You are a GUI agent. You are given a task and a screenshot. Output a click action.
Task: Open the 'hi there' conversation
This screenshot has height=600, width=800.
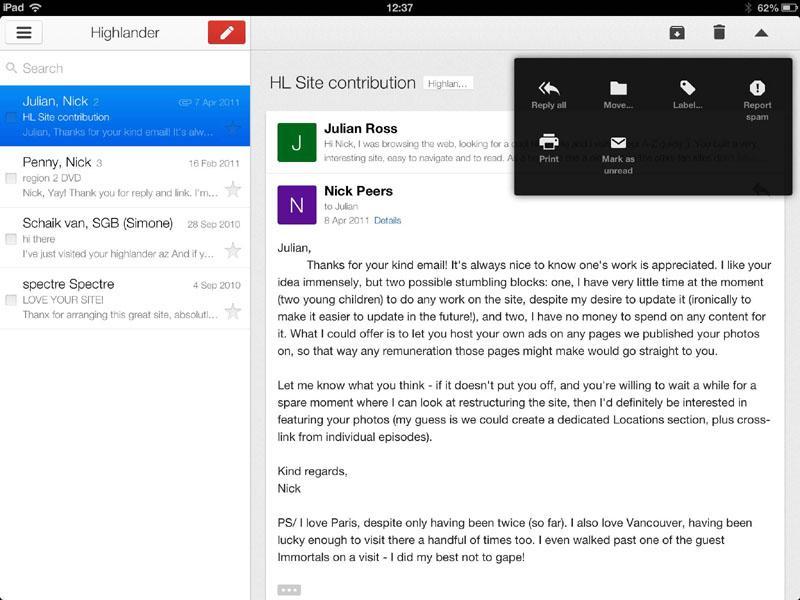tap(125, 238)
